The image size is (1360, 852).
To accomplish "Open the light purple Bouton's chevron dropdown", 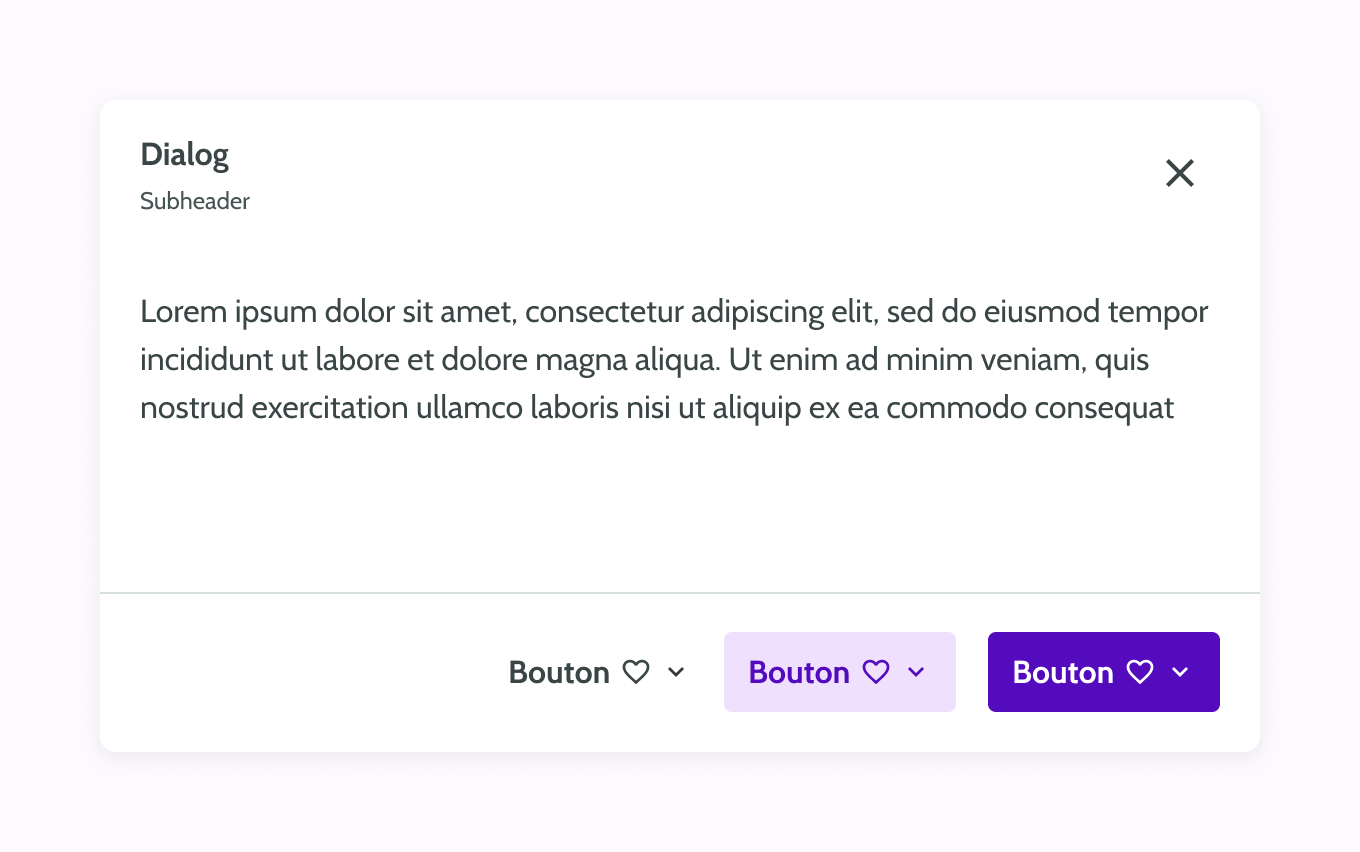I will [x=916, y=672].
